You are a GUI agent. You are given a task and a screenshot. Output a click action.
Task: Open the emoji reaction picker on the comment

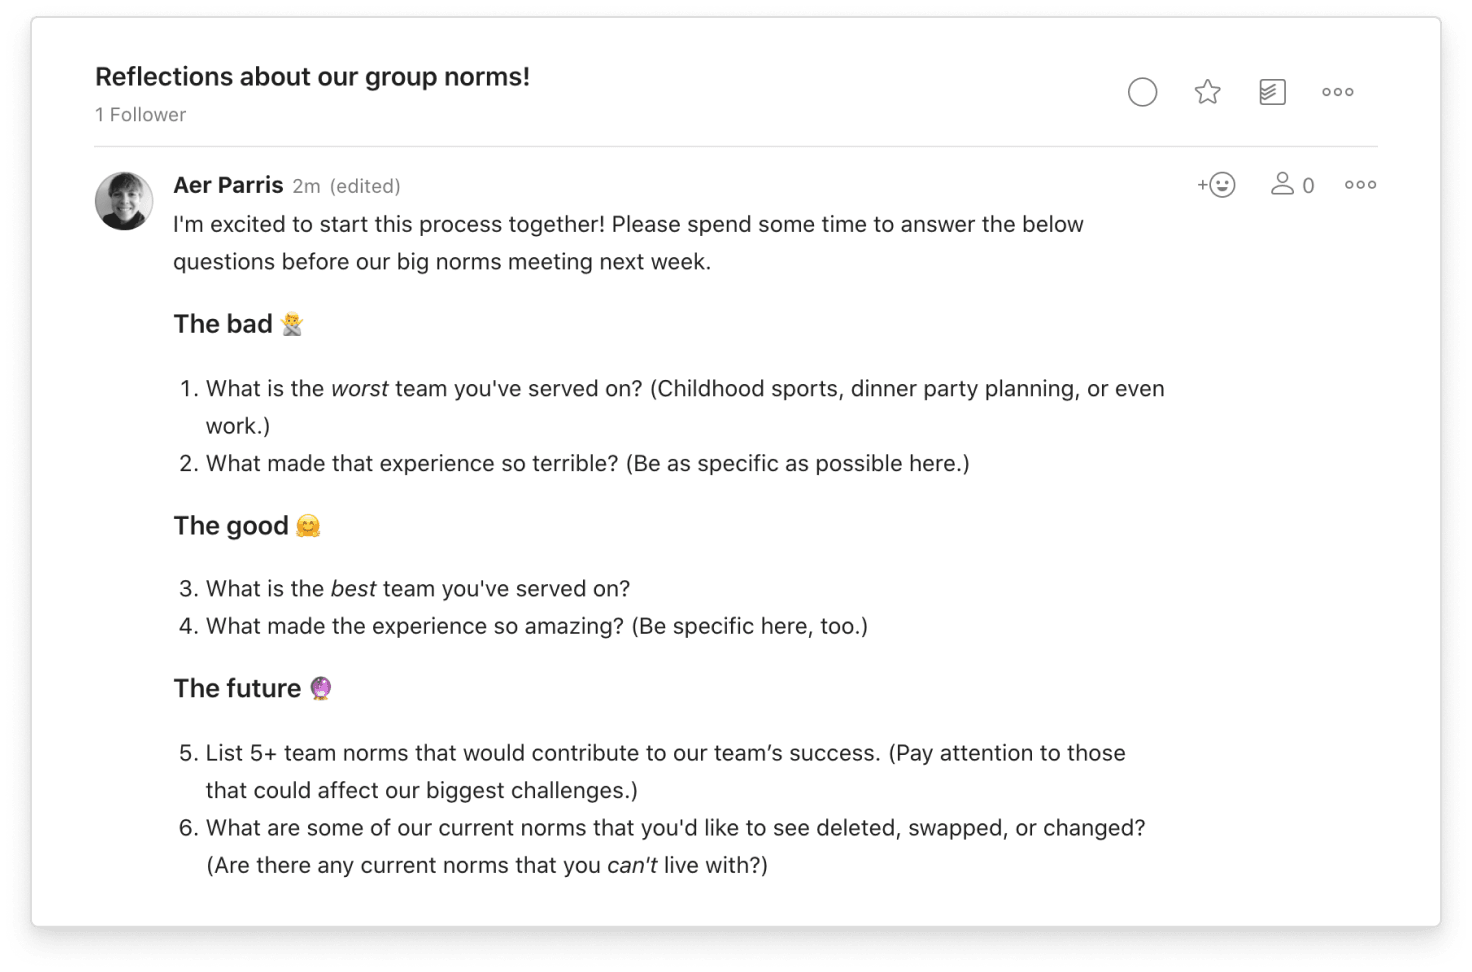coord(1215,184)
